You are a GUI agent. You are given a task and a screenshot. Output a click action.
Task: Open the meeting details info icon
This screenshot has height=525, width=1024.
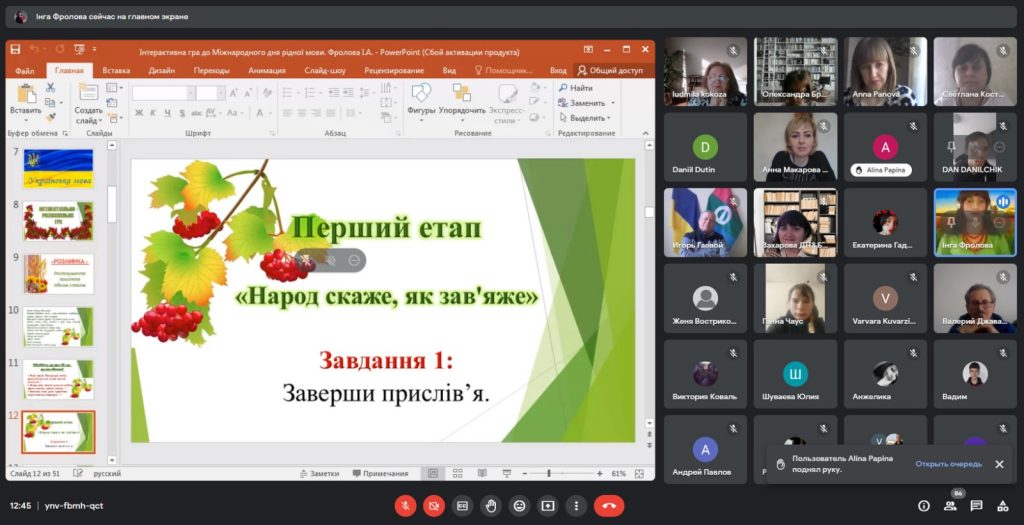click(923, 506)
